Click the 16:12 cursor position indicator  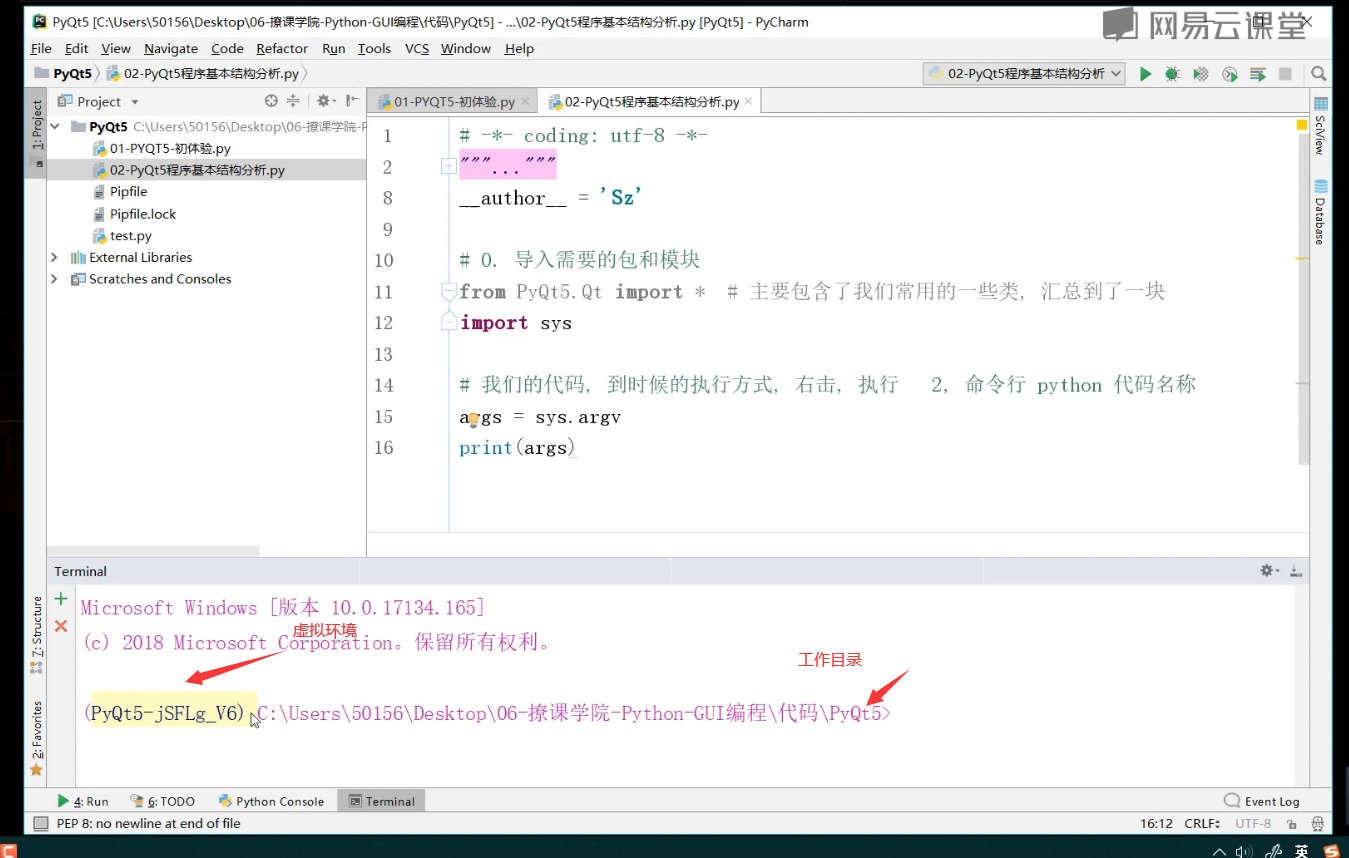point(1156,824)
